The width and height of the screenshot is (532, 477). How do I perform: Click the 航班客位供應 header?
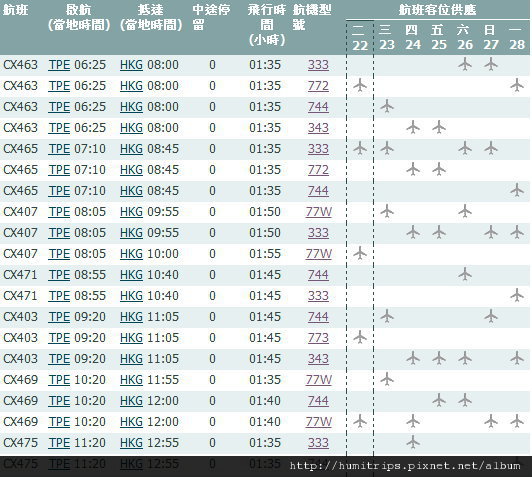point(437,10)
